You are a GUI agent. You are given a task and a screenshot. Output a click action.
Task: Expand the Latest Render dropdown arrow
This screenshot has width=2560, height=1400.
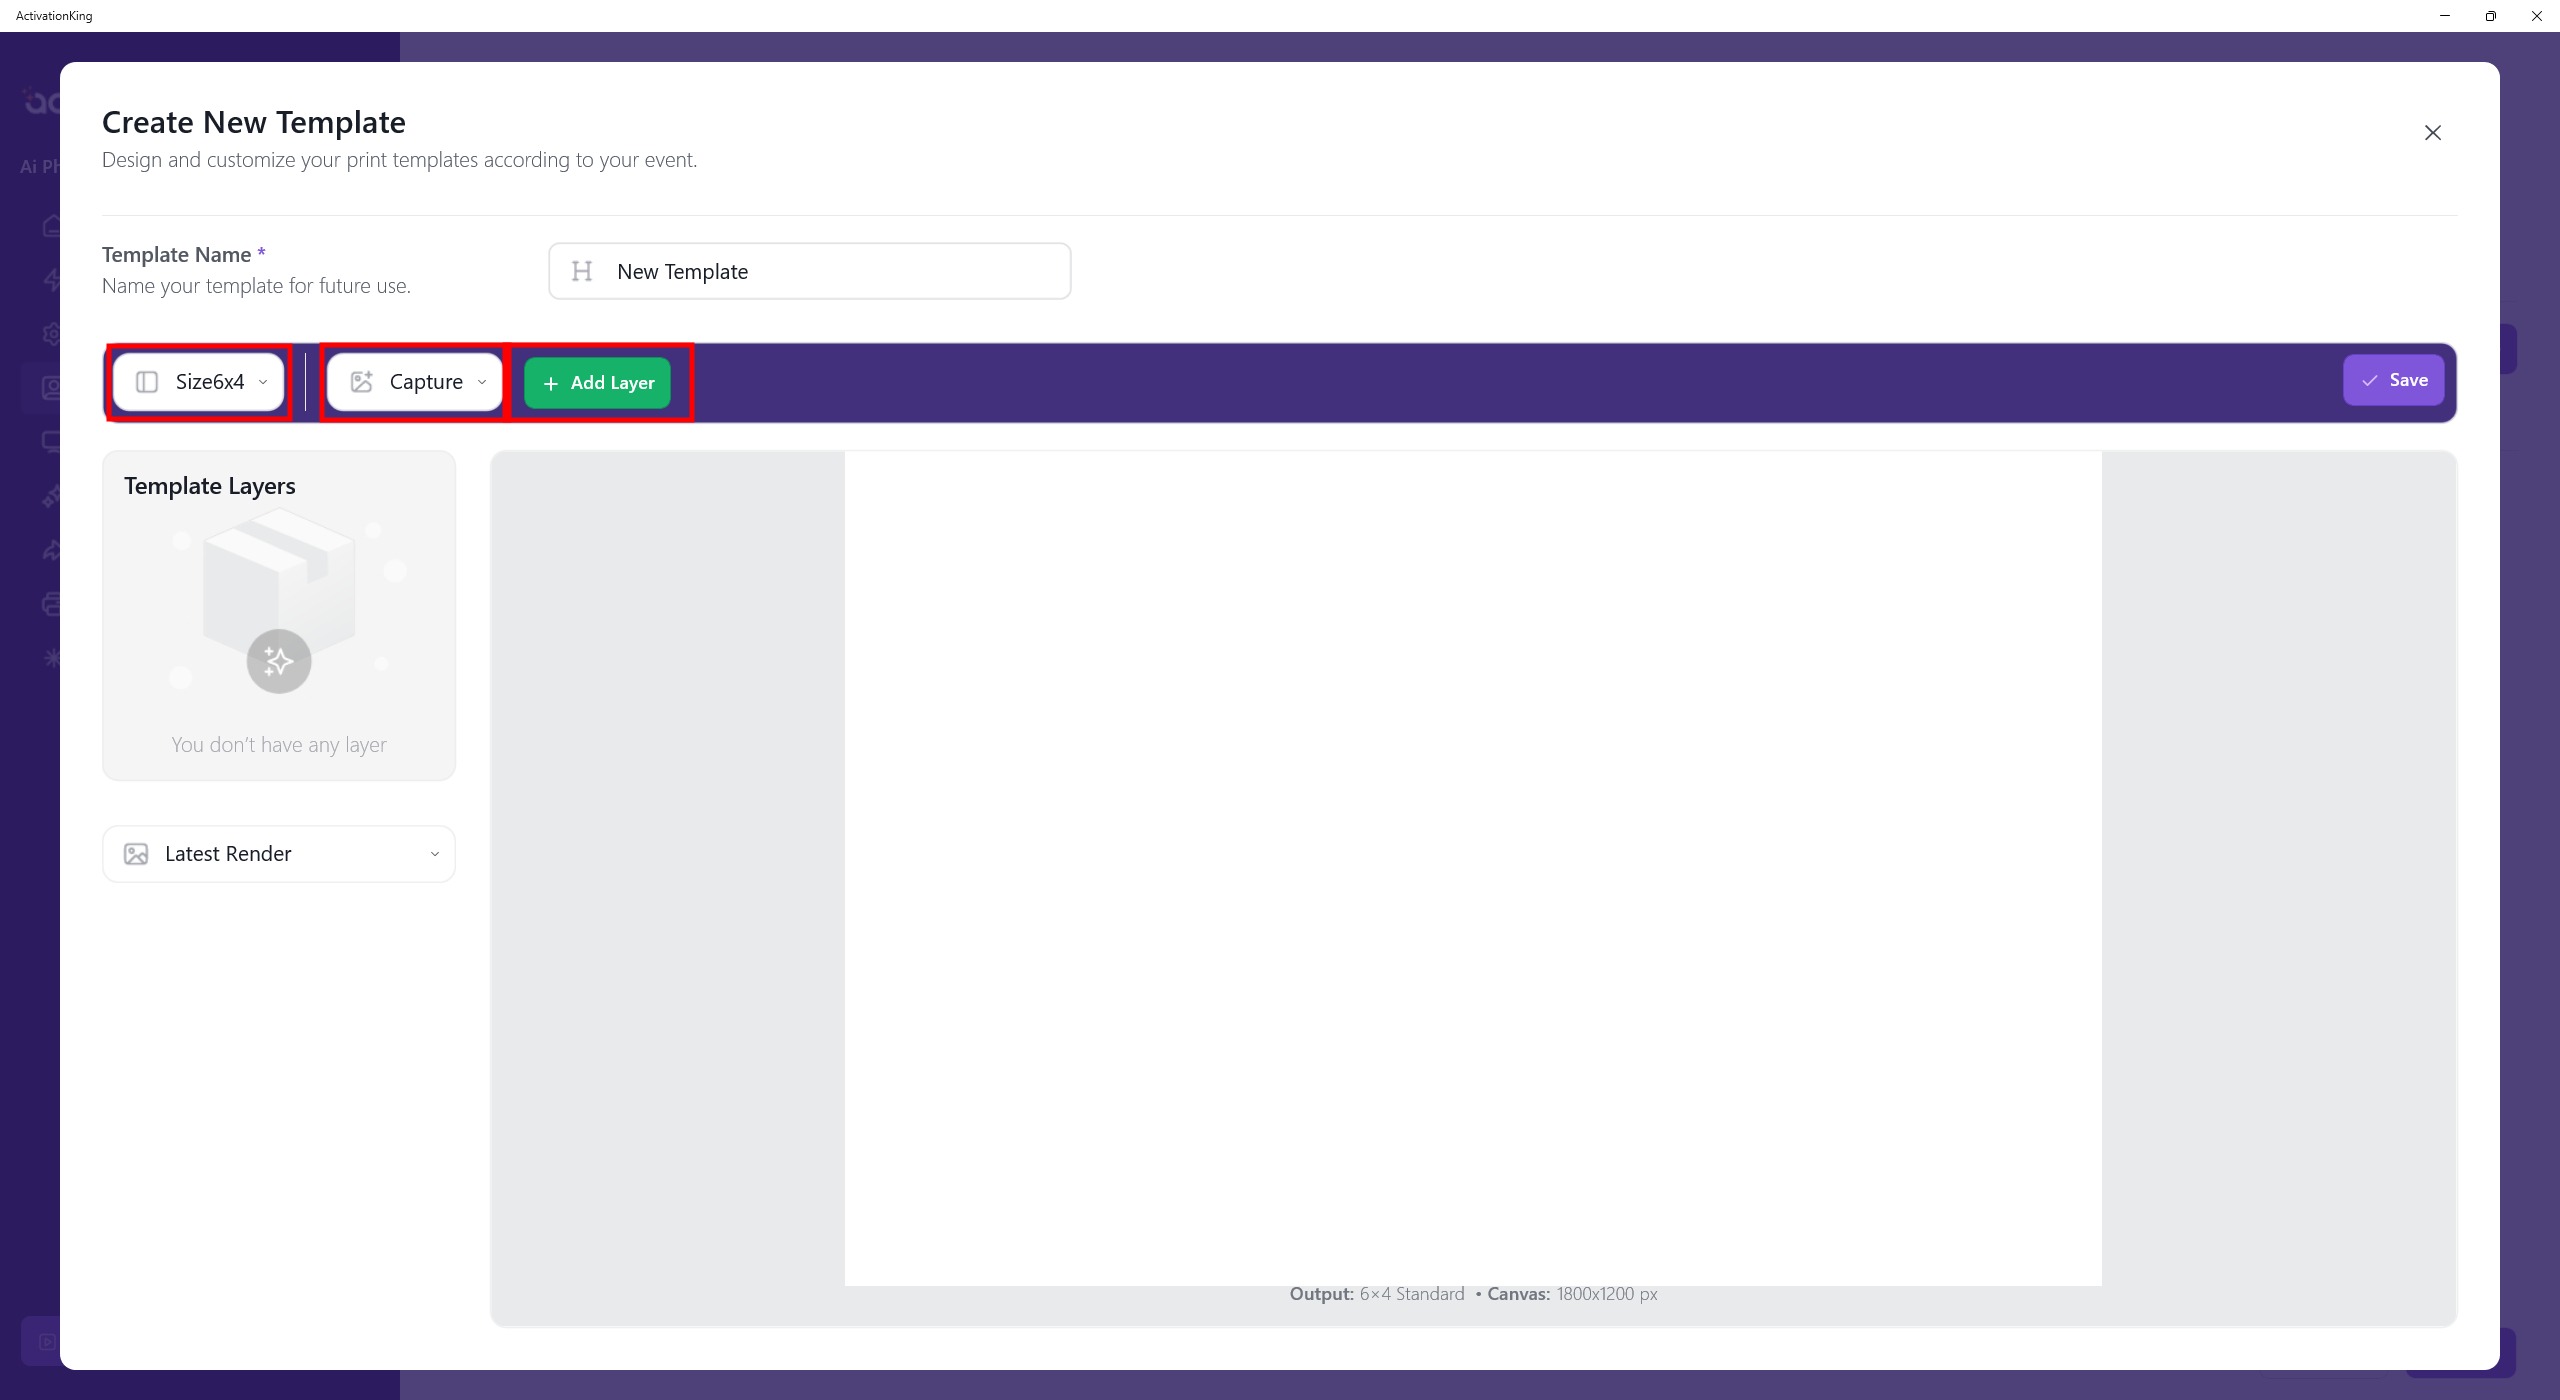(x=434, y=854)
